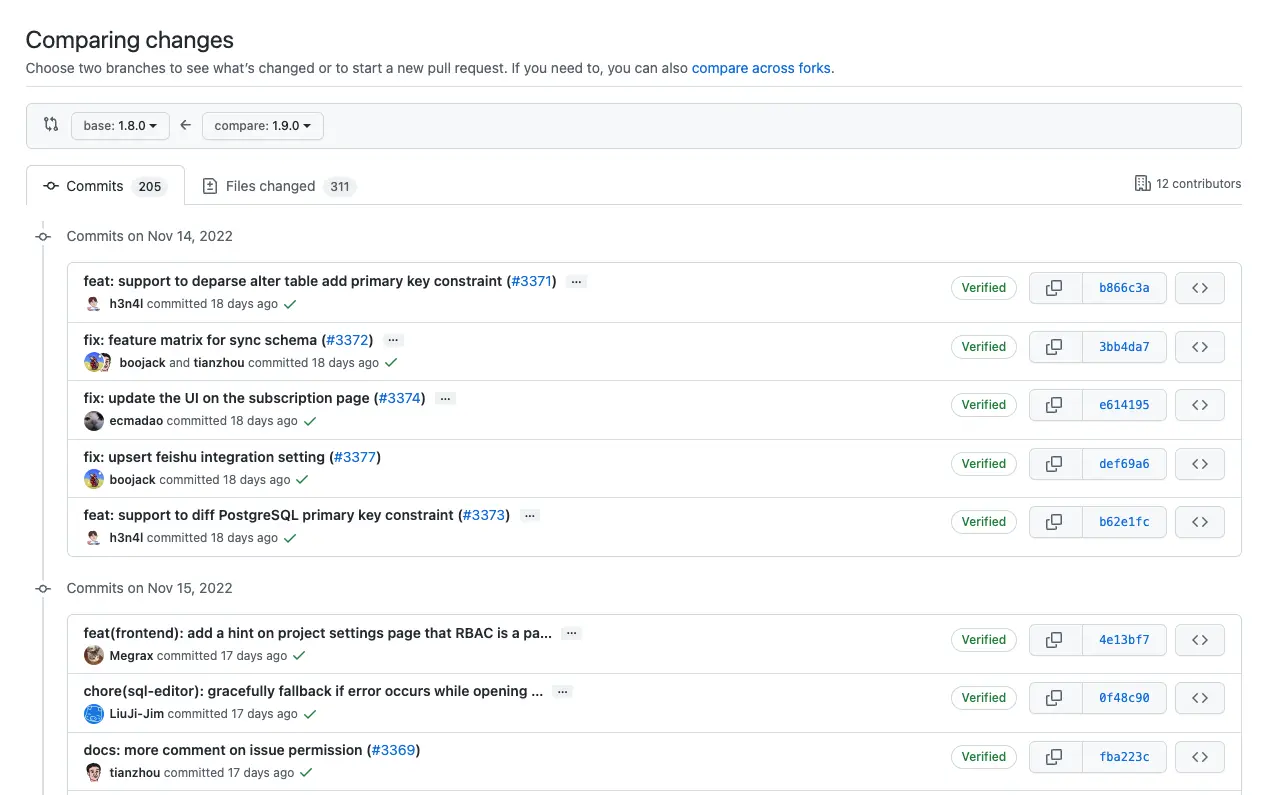1261x795 pixels.
Task: Copy full SHA for commit e614195
Action: tap(1054, 405)
